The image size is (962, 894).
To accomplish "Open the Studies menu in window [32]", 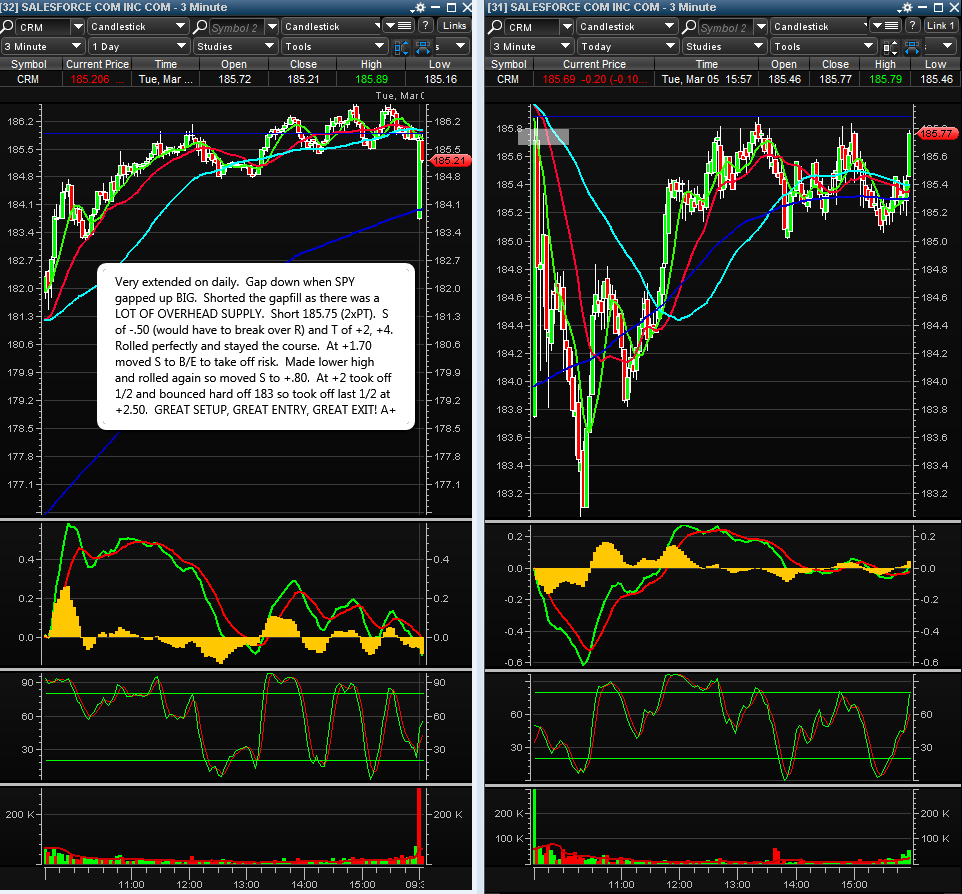I will click(x=236, y=46).
